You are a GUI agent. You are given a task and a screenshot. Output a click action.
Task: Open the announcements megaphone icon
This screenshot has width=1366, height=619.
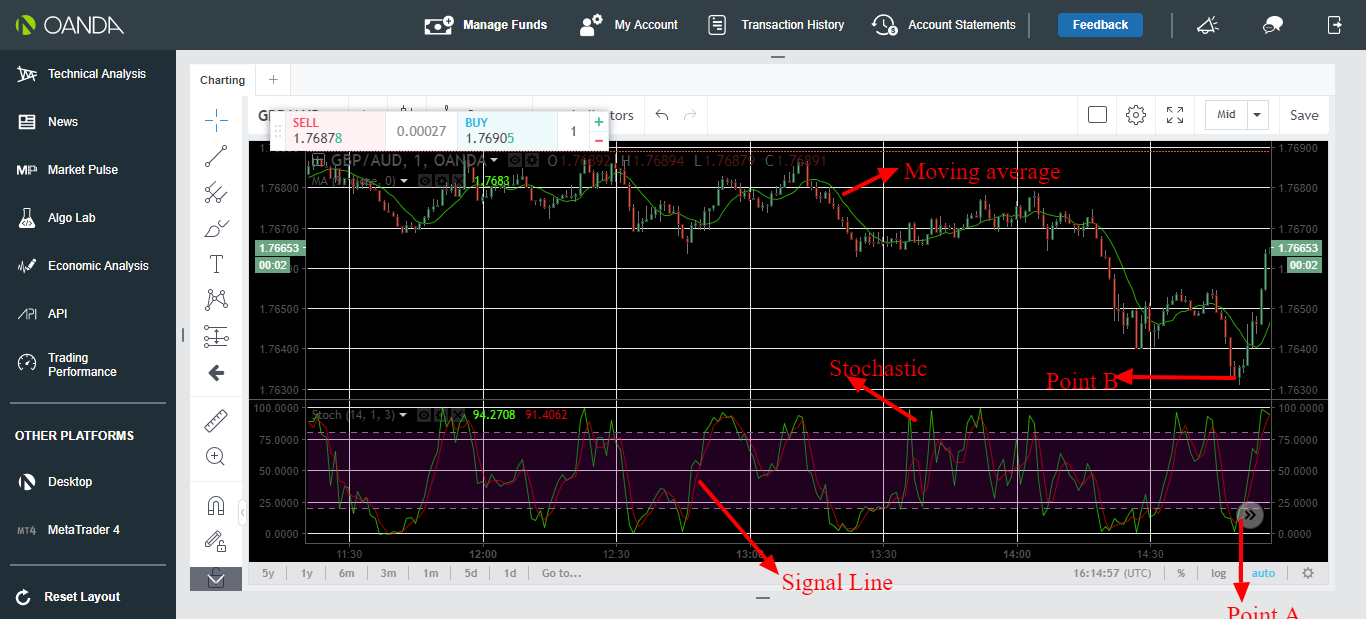click(1207, 25)
